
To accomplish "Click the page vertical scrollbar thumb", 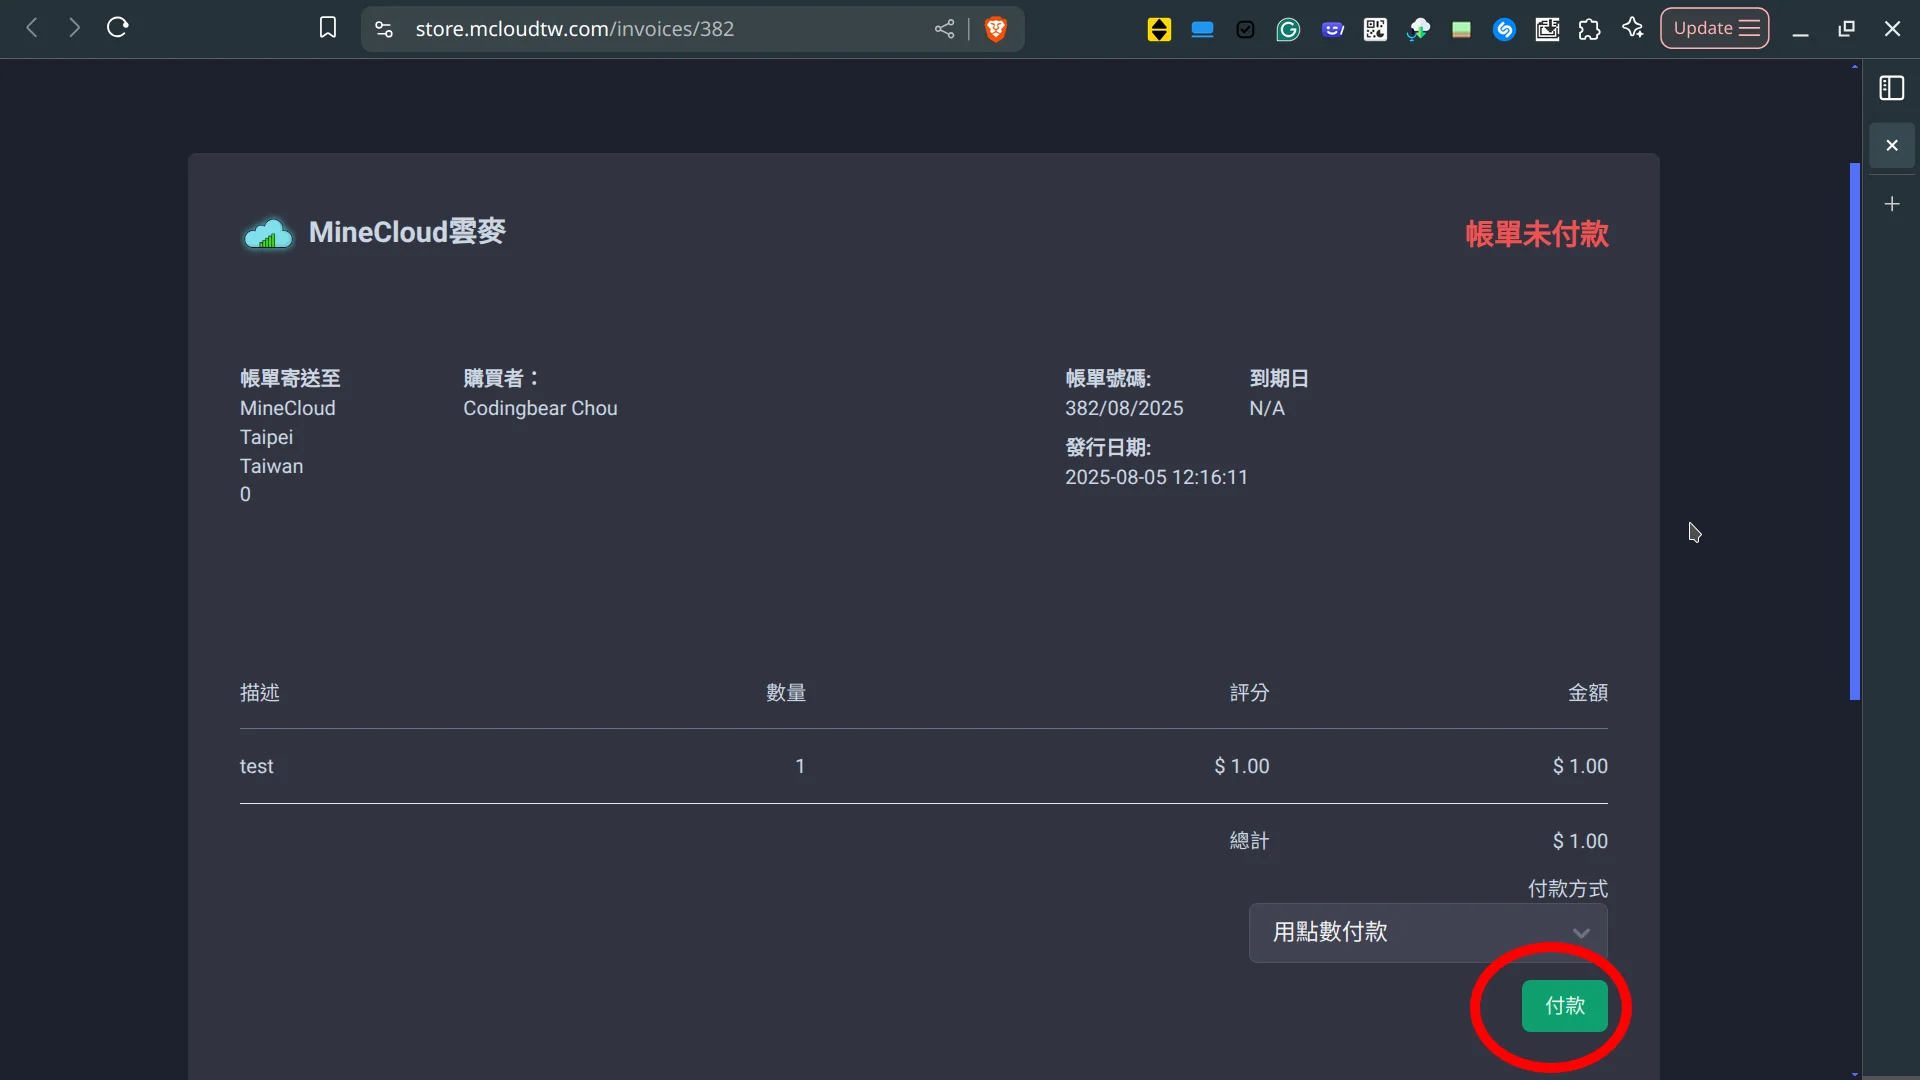I will click(x=1854, y=430).
